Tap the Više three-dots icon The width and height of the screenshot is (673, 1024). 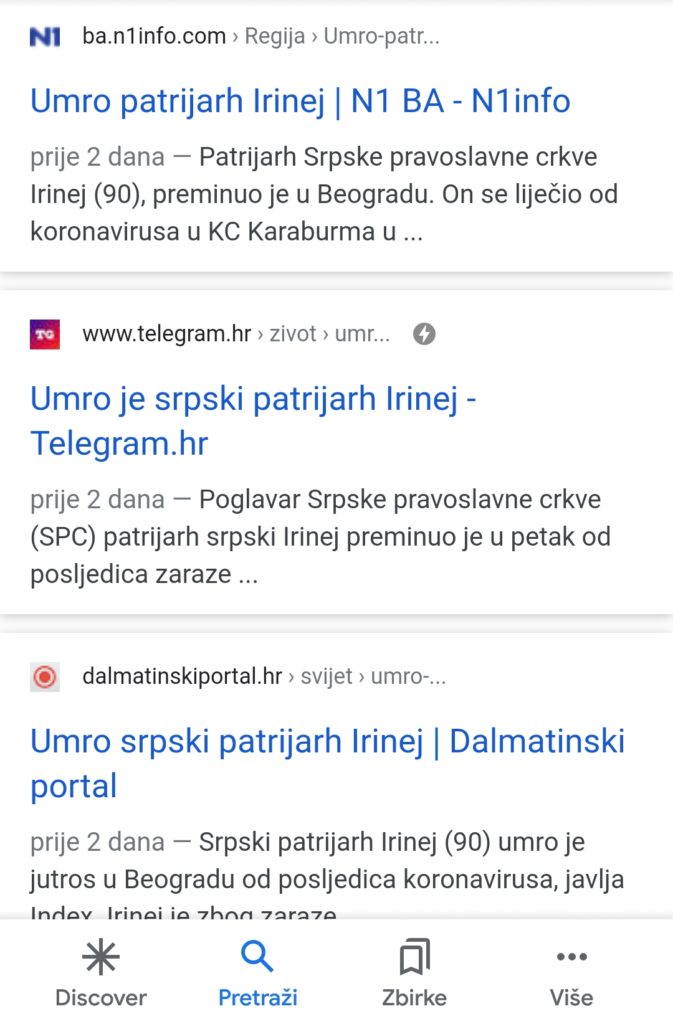(x=571, y=958)
